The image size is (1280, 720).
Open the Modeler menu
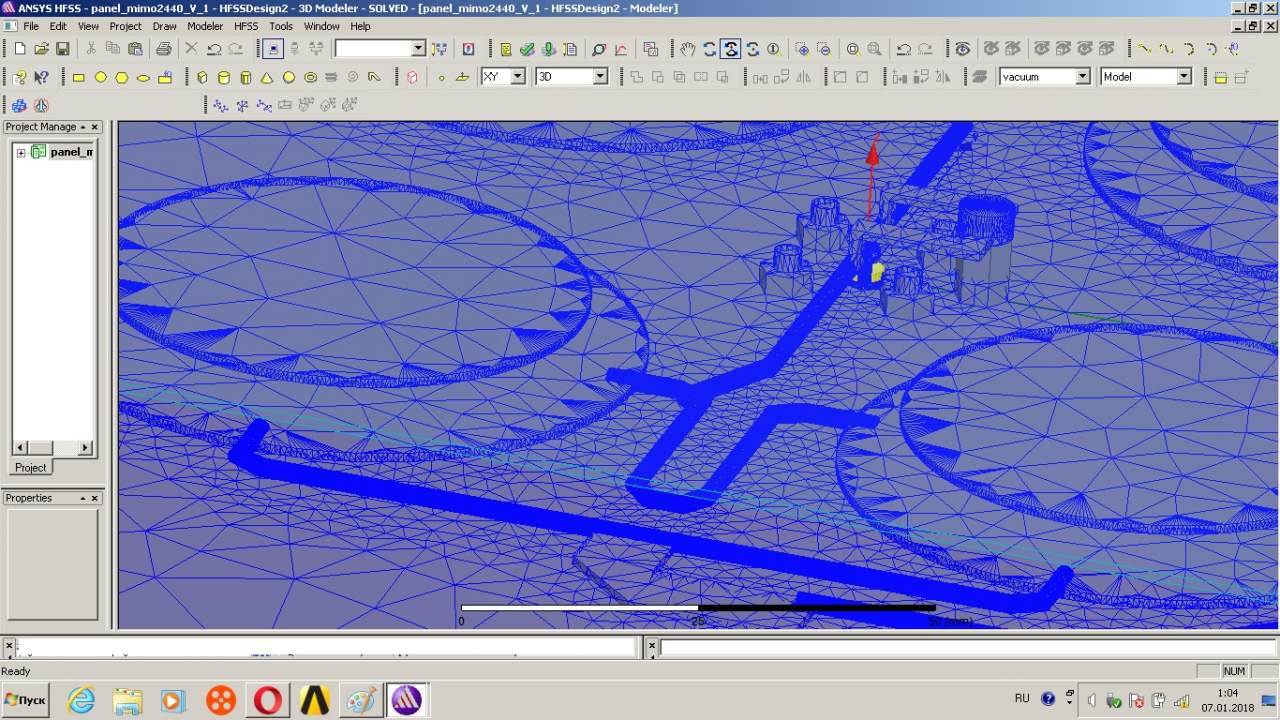tap(205, 26)
